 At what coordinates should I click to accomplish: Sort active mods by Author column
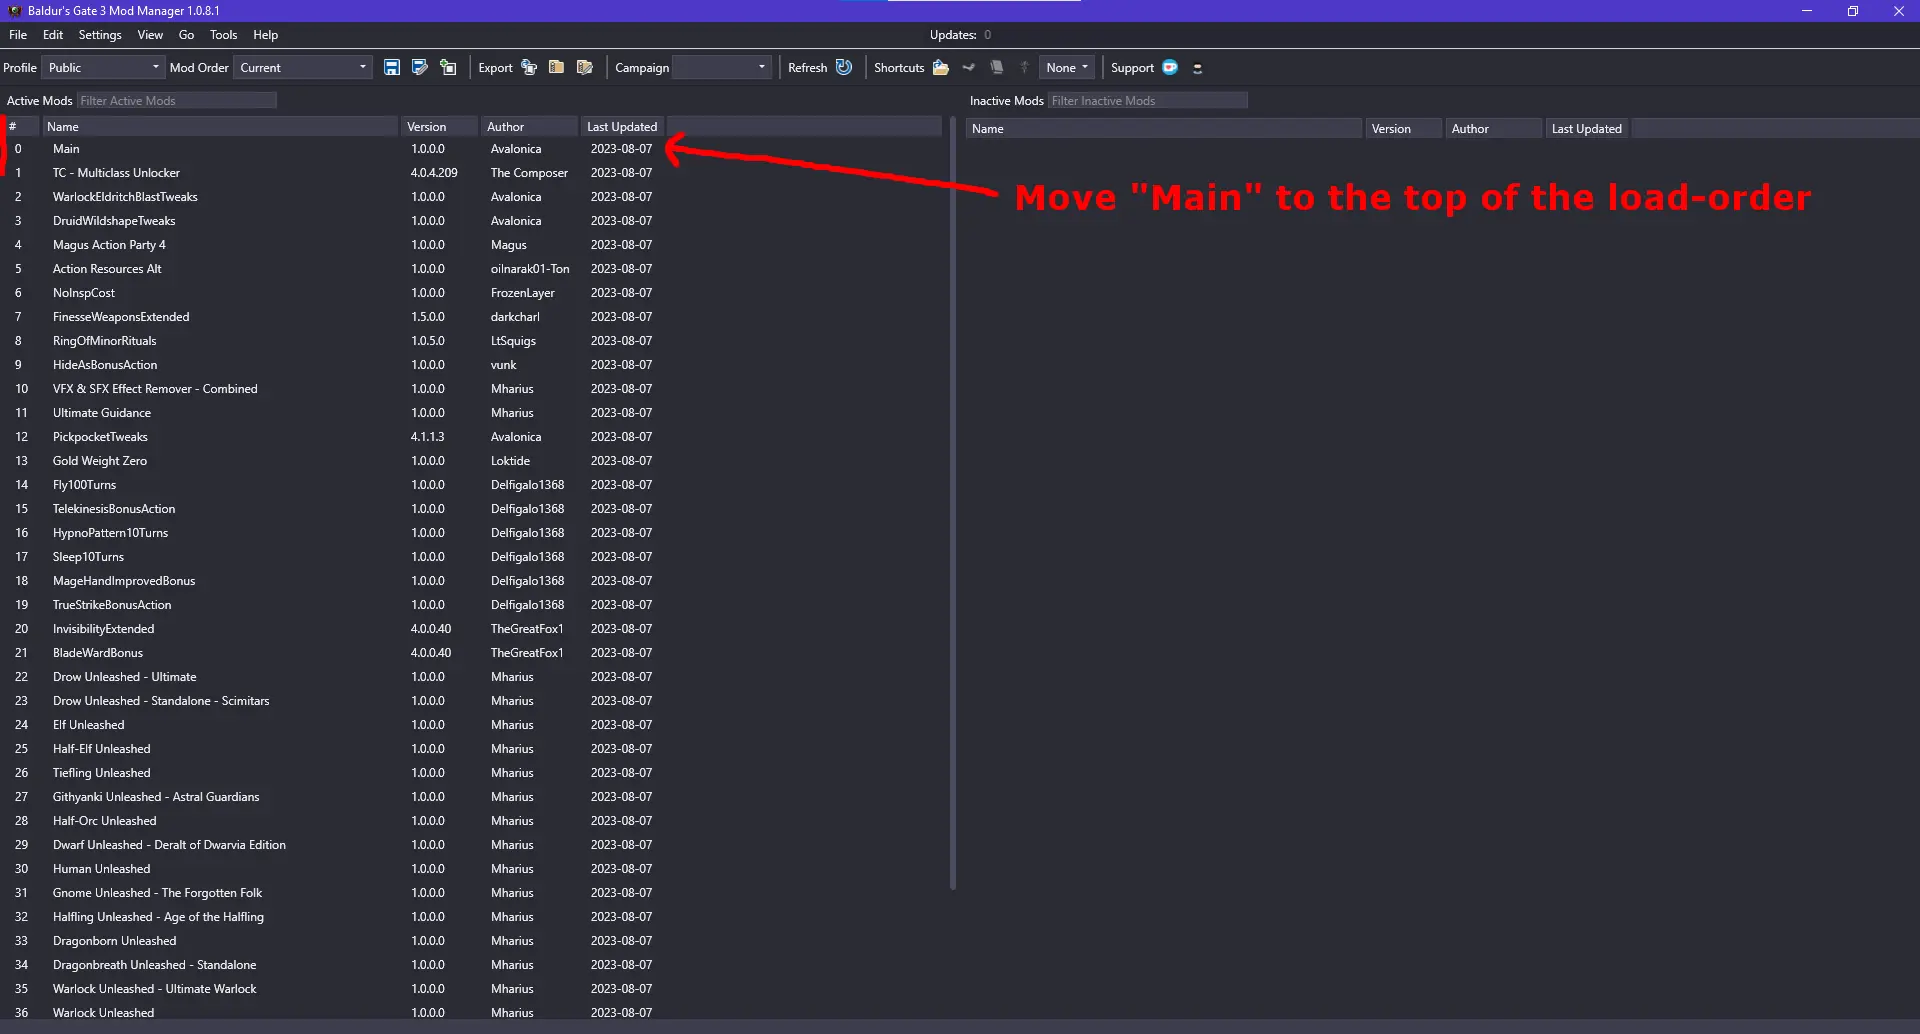pyautogui.click(x=530, y=127)
